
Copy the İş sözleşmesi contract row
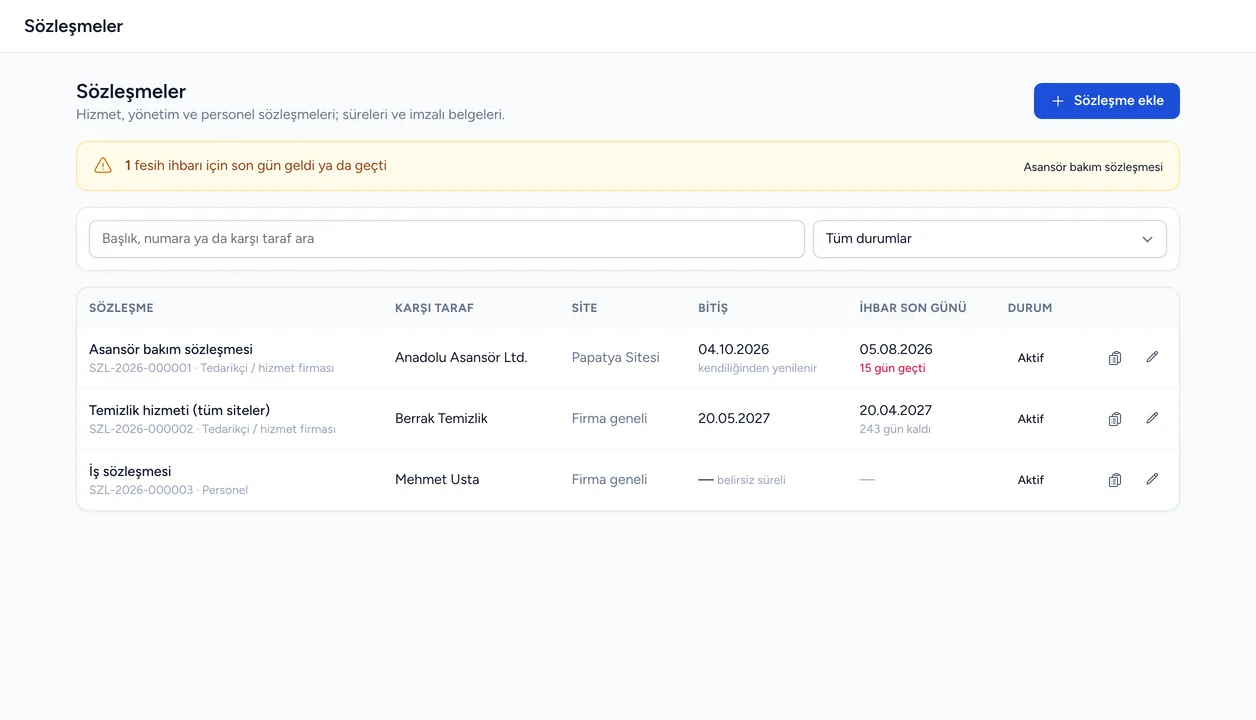pyautogui.click(x=1115, y=480)
